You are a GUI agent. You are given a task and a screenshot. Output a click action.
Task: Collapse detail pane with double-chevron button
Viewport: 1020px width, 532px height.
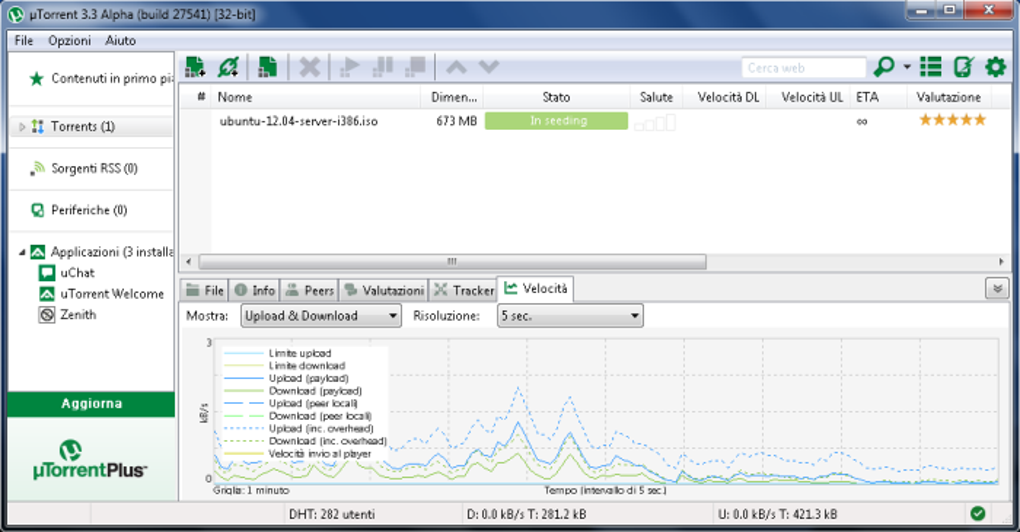pos(997,288)
